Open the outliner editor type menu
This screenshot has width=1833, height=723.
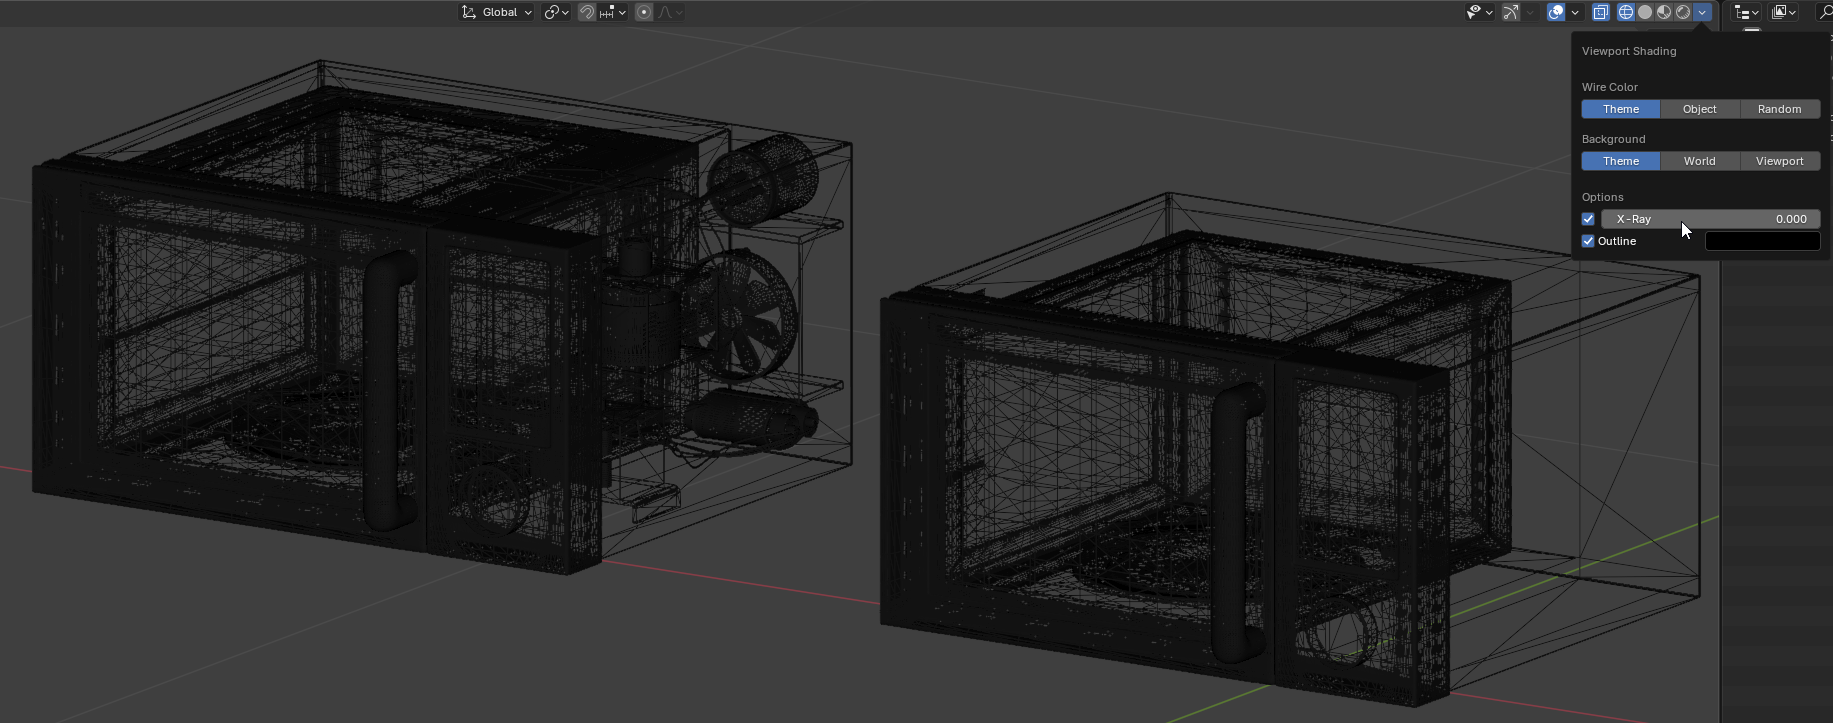tap(1747, 12)
